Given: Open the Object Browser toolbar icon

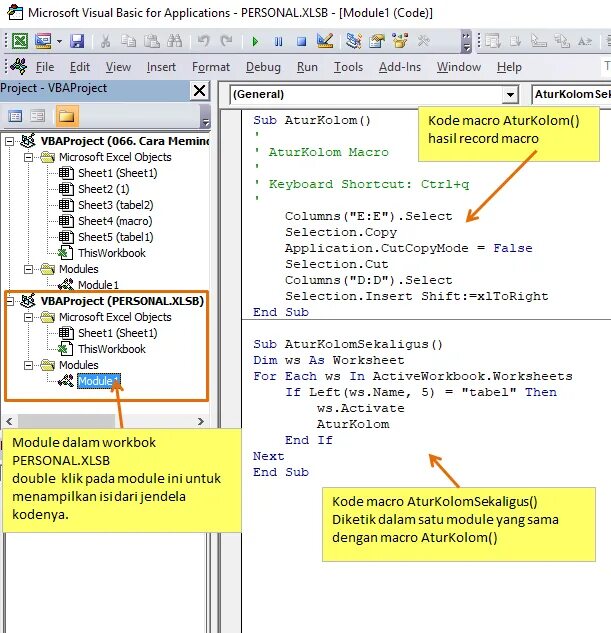Looking at the screenshot, I should point(400,41).
